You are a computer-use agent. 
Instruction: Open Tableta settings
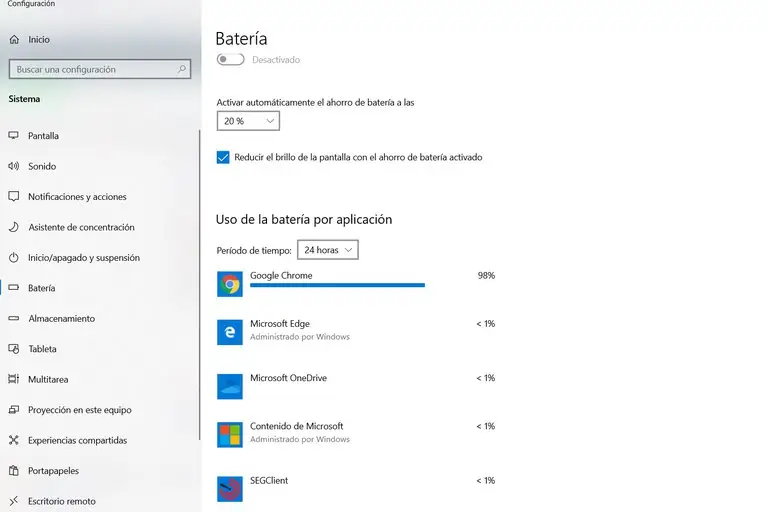click(x=42, y=349)
